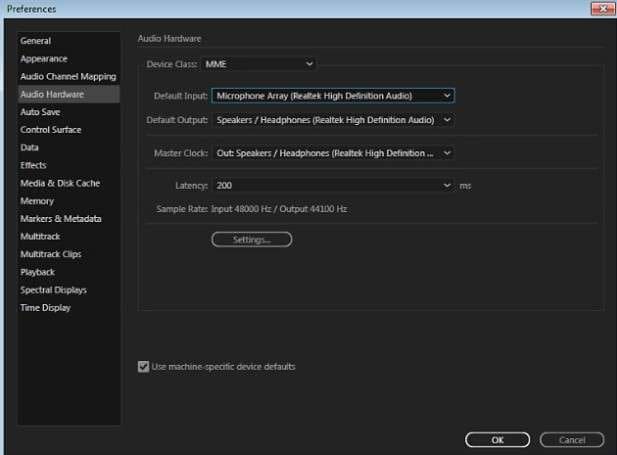Click the Audio Hardware section heading
This screenshot has width=617, height=455.
[169, 39]
